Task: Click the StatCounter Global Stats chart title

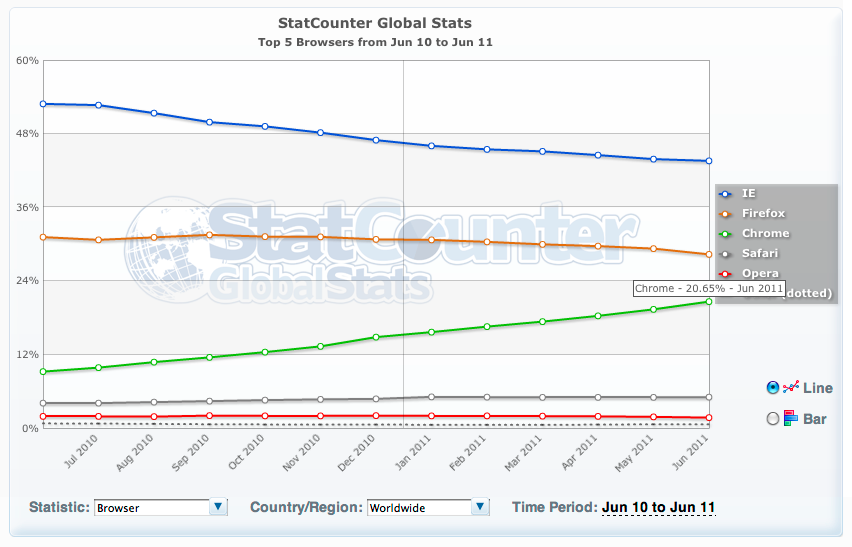Action: 374,22
